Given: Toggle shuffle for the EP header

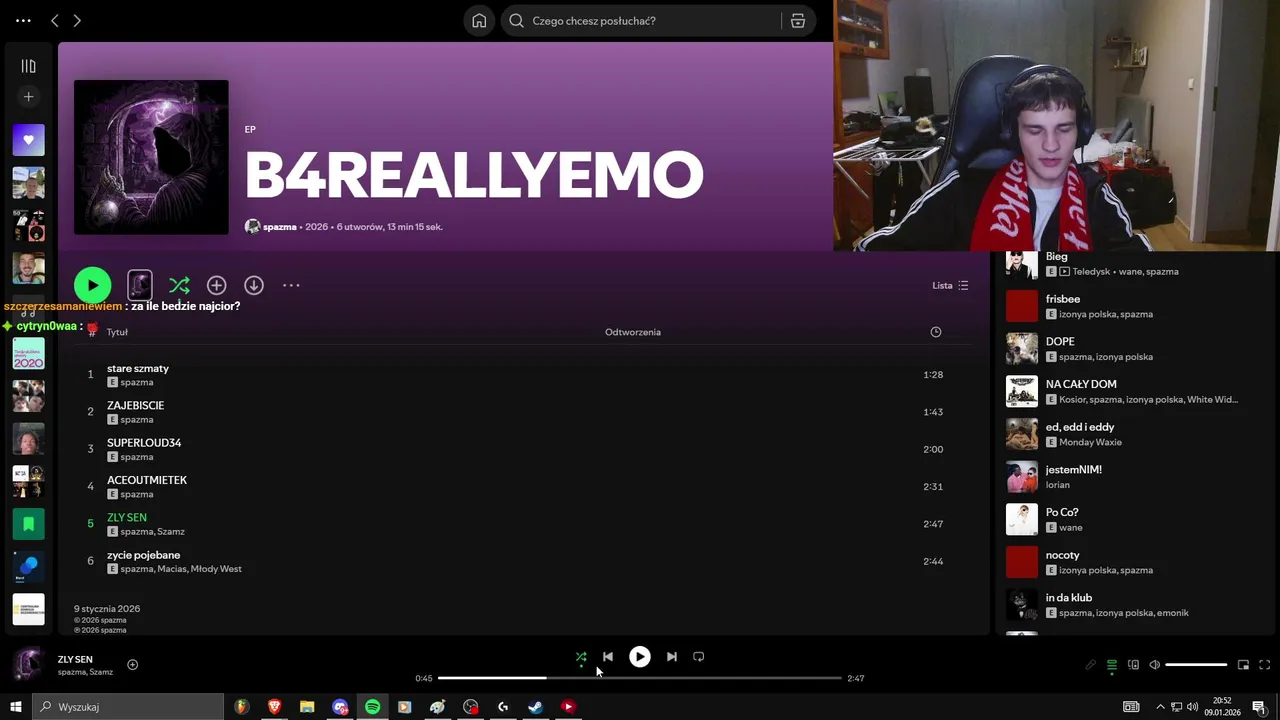Looking at the screenshot, I should (179, 286).
